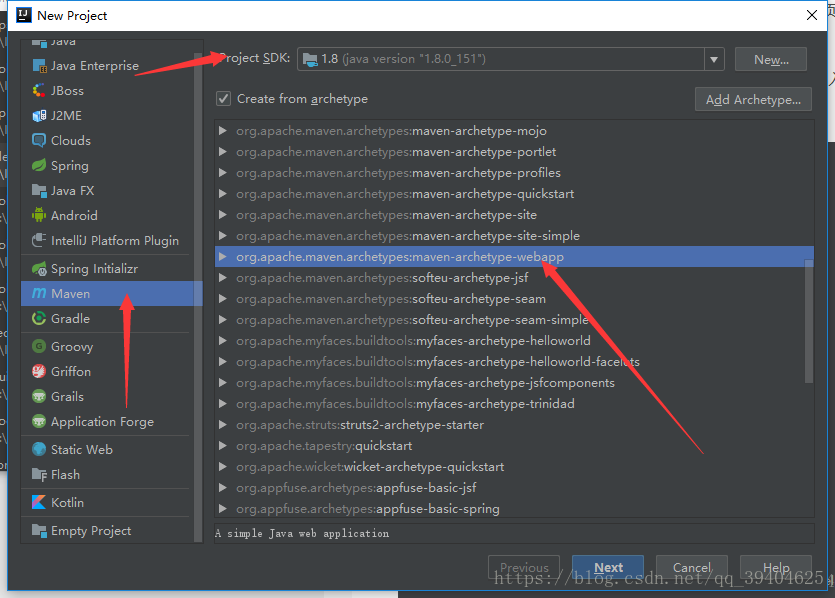Expand maven-archetype-mojo node

pos(223,130)
